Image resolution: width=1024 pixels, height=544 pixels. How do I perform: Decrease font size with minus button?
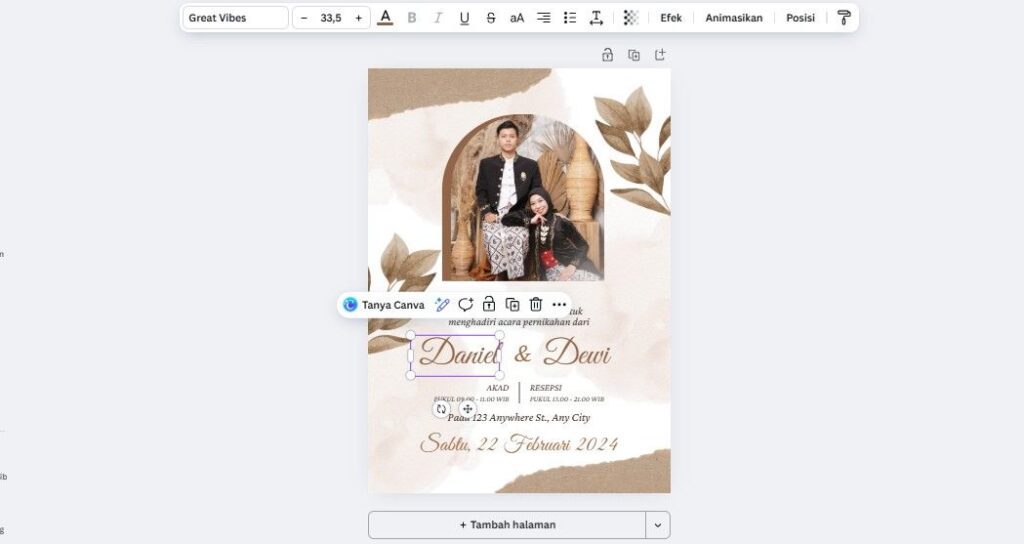point(304,18)
